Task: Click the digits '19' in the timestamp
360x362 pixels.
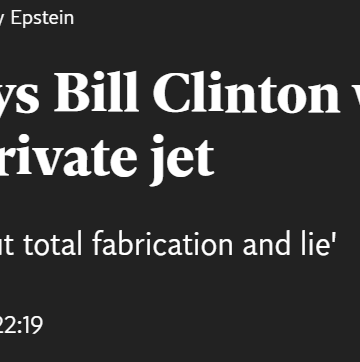Action: point(33,325)
